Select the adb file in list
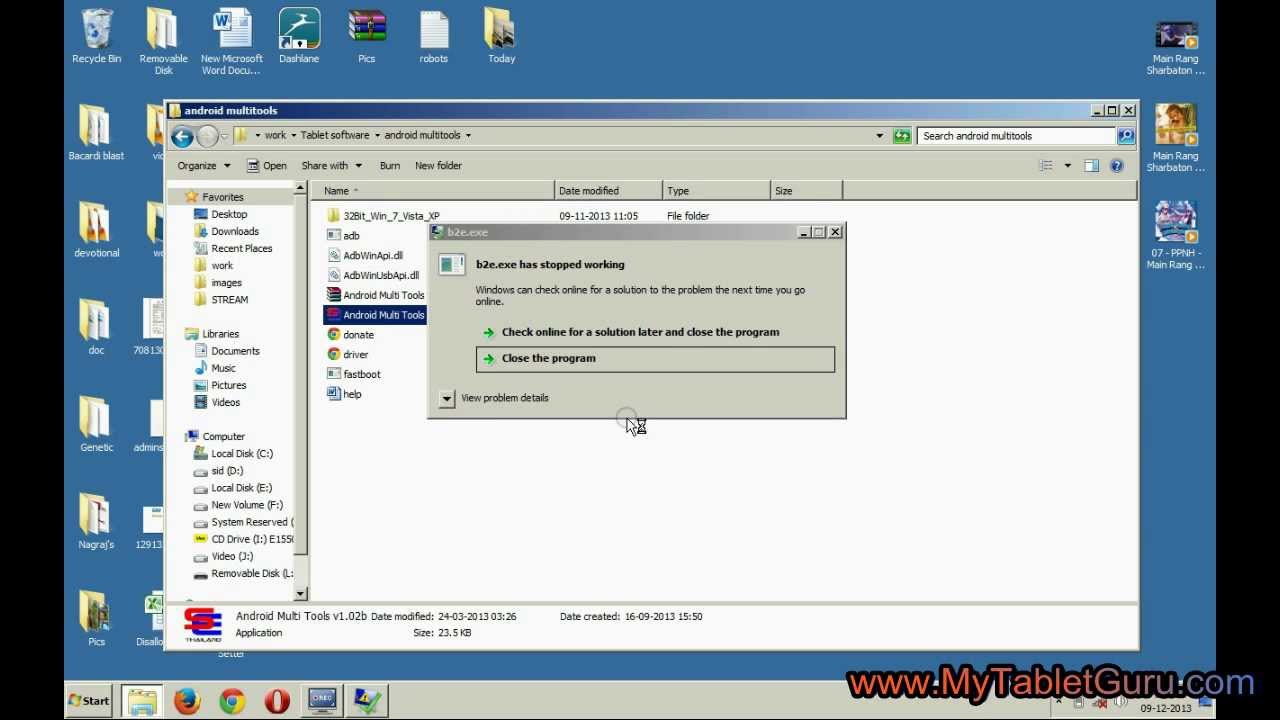1280x720 pixels. (344, 236)
